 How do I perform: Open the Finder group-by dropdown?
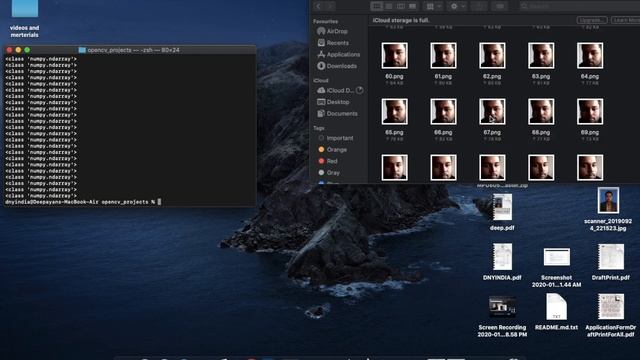(433, 6)
